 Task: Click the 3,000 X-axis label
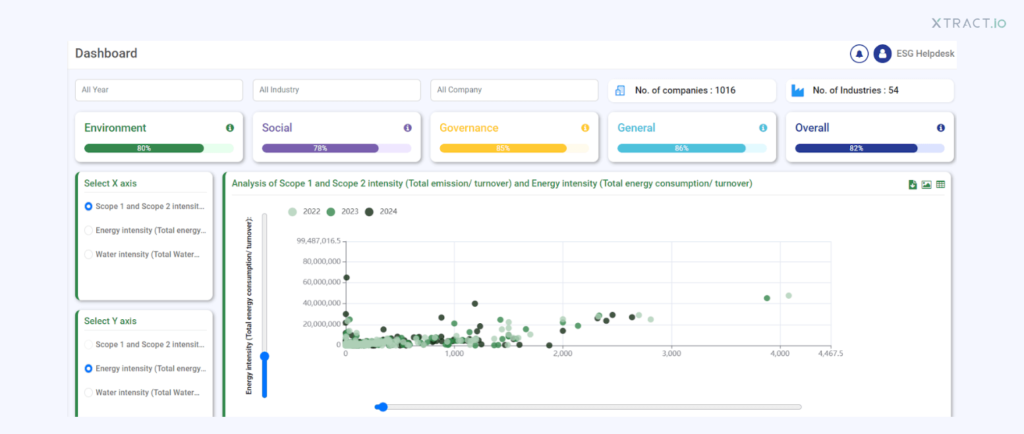tap(671, 353)
